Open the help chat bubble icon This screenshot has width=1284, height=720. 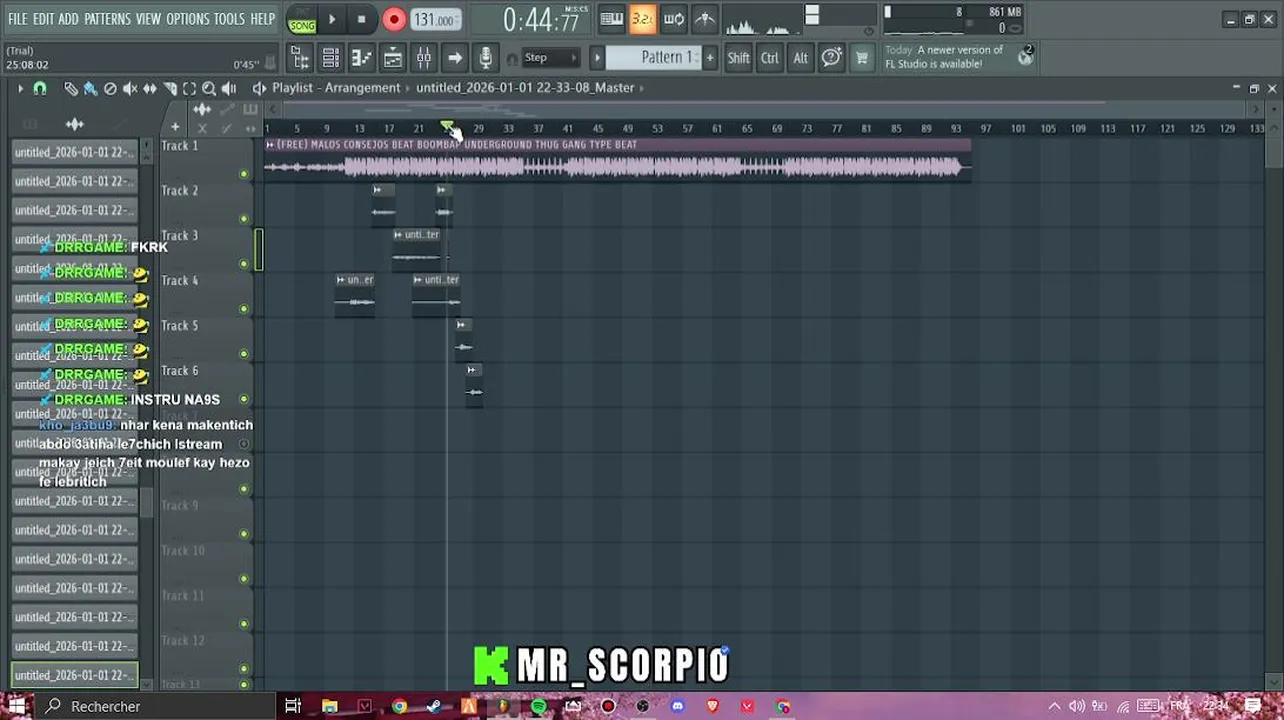click(x=831, y=58)
